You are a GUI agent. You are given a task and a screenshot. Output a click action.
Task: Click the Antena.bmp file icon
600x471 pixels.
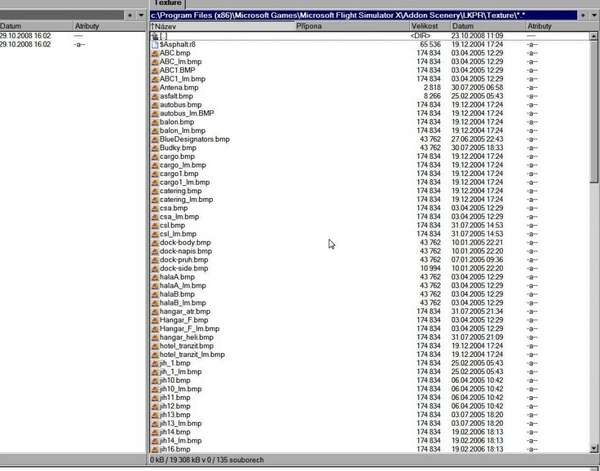[x=153, y=88]
